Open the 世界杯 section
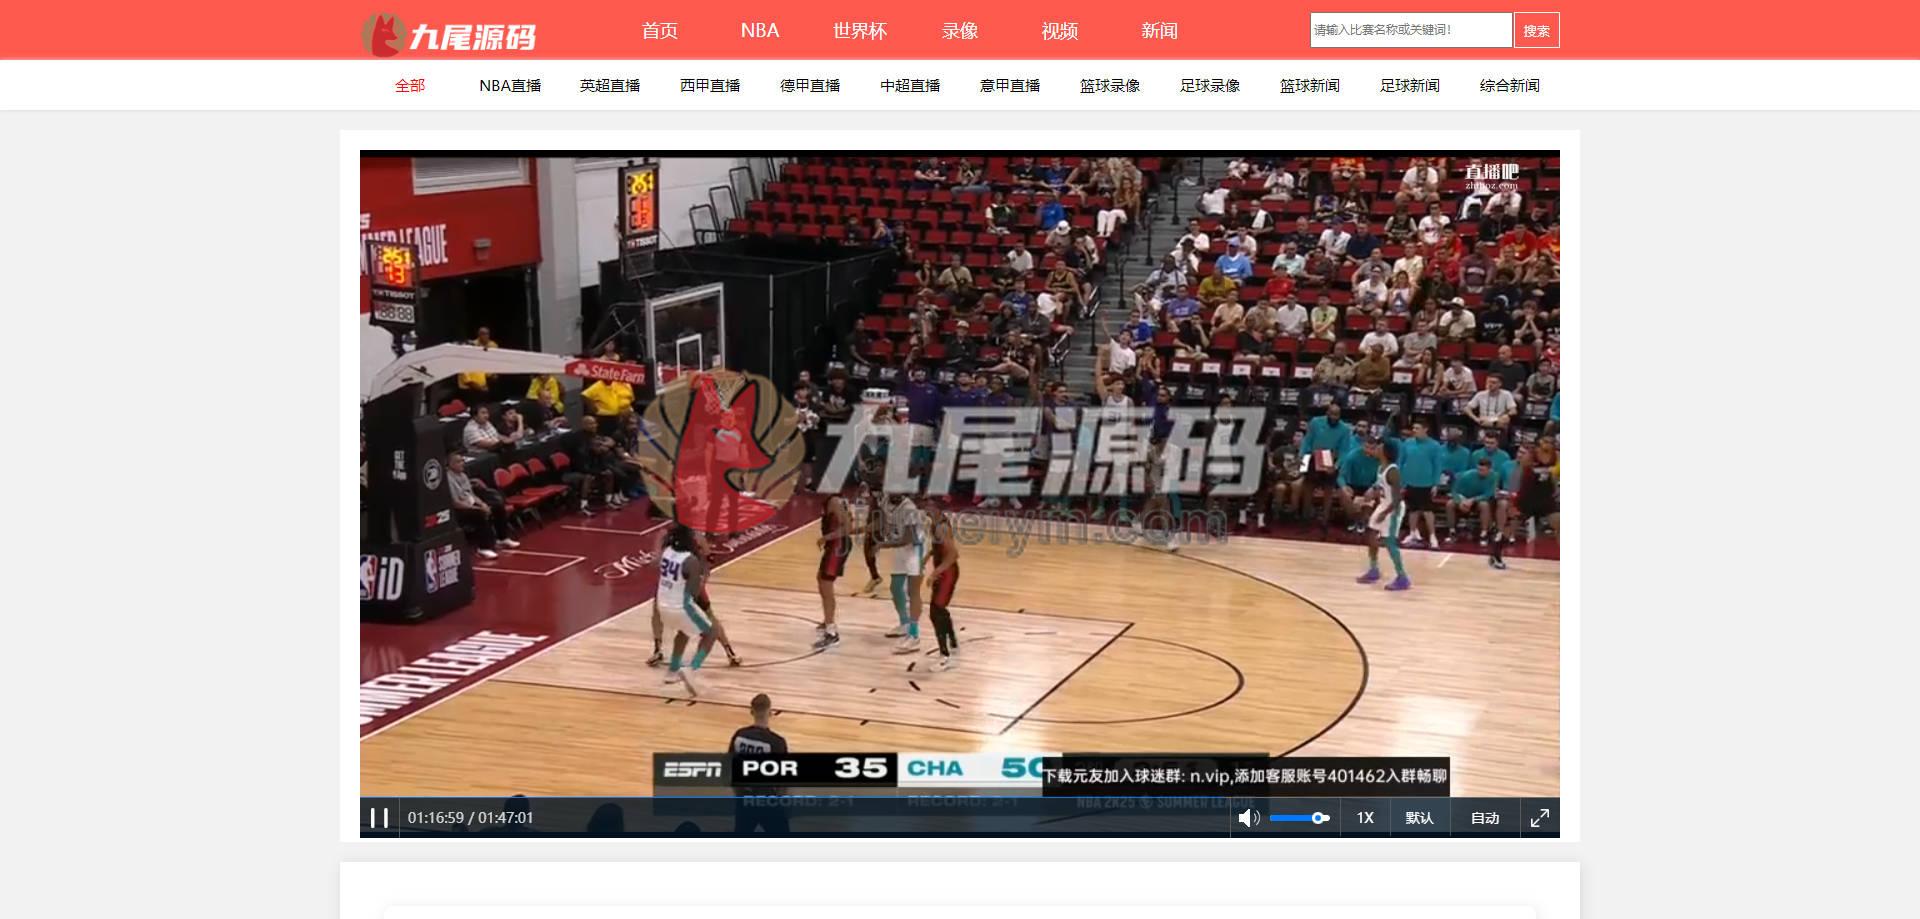The width and height of the screenshot is (1920, 919). point(860,31)
